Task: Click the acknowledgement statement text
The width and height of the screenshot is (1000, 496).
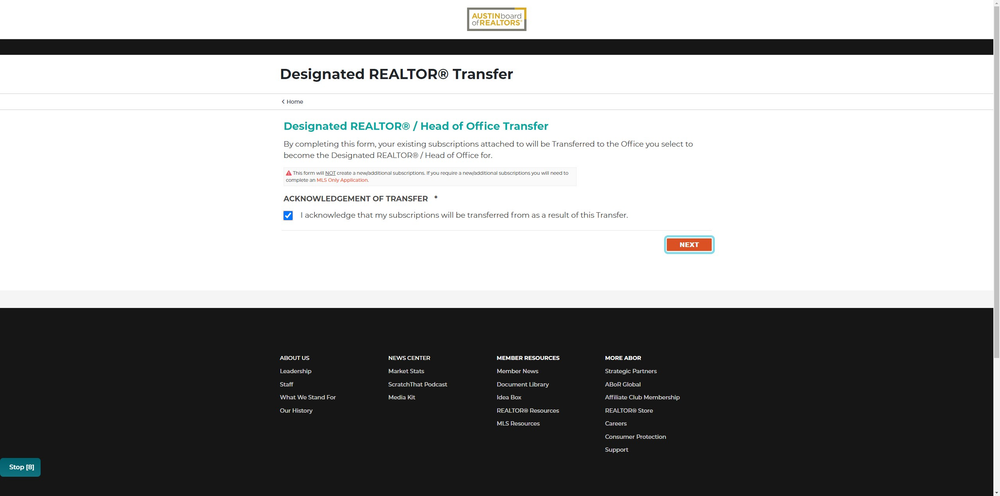Action: tap(464, 215)
